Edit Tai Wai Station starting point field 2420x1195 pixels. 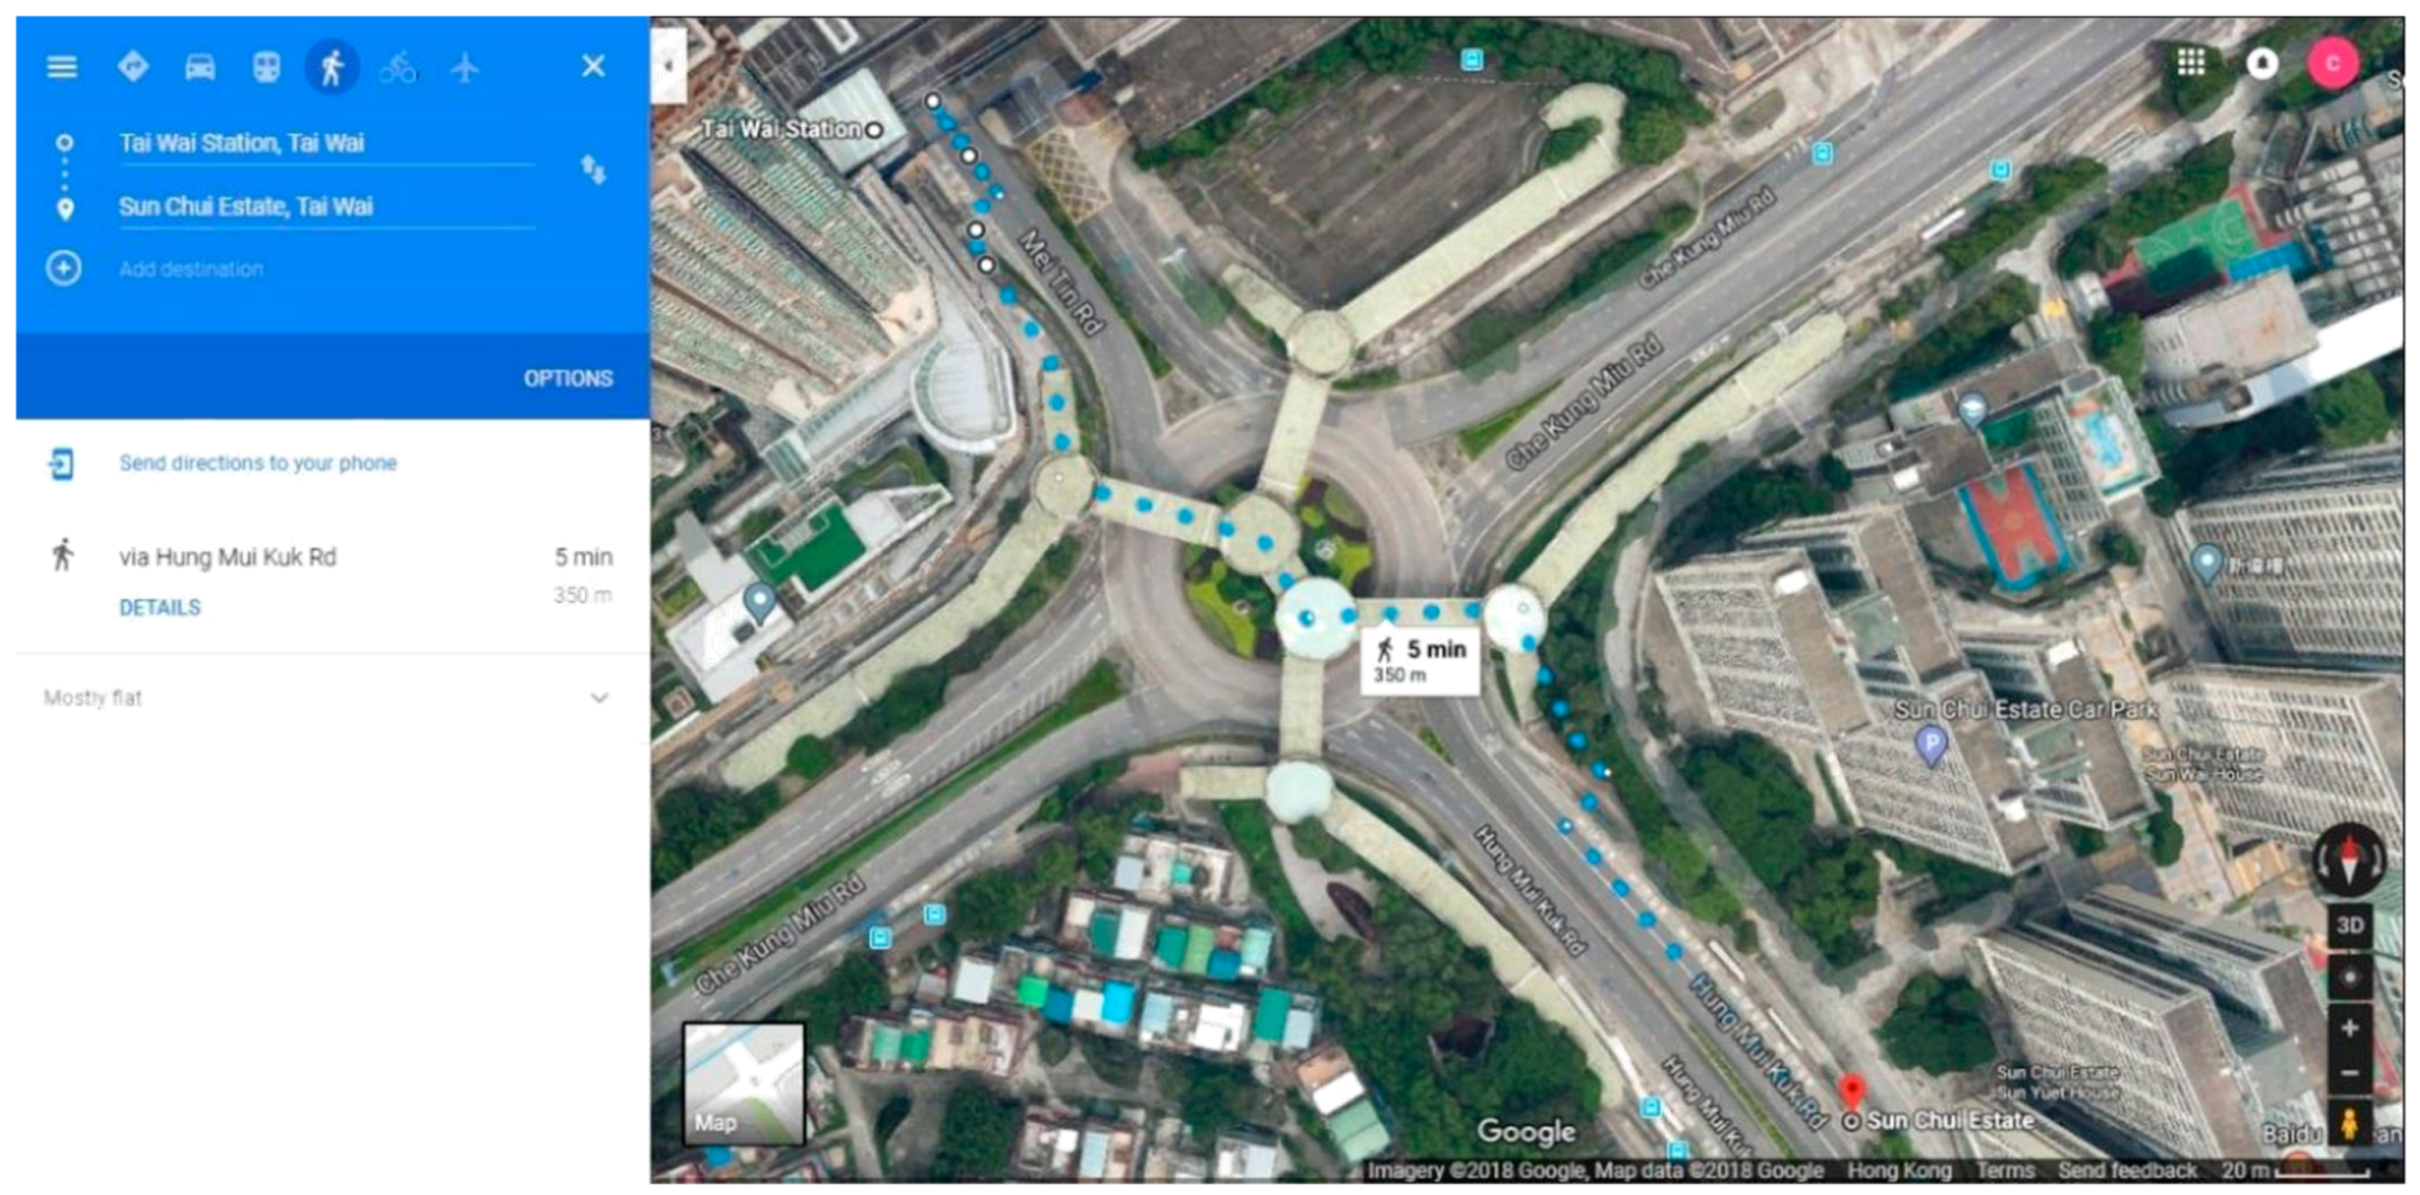pos(327,143)
